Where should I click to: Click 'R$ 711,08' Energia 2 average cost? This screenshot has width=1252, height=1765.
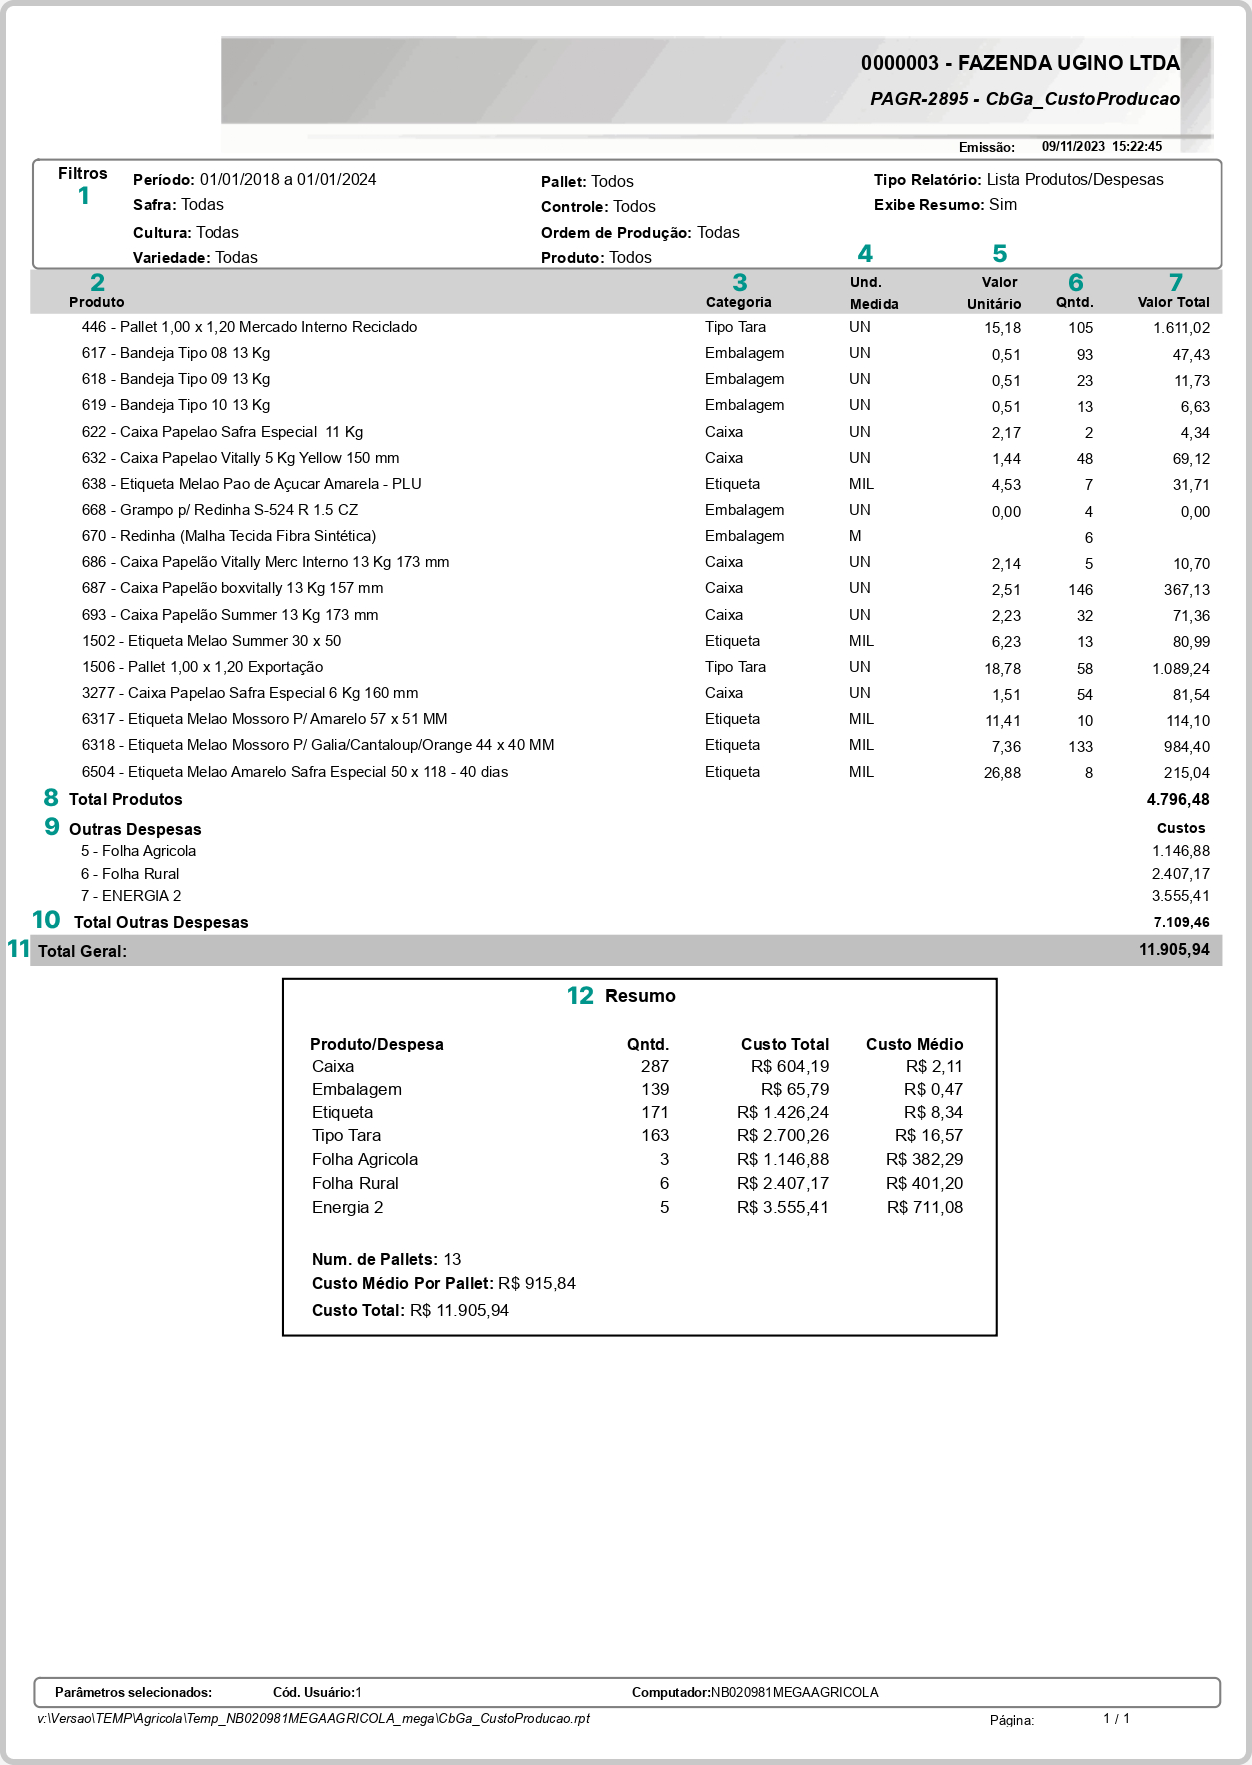(925, 1208)
